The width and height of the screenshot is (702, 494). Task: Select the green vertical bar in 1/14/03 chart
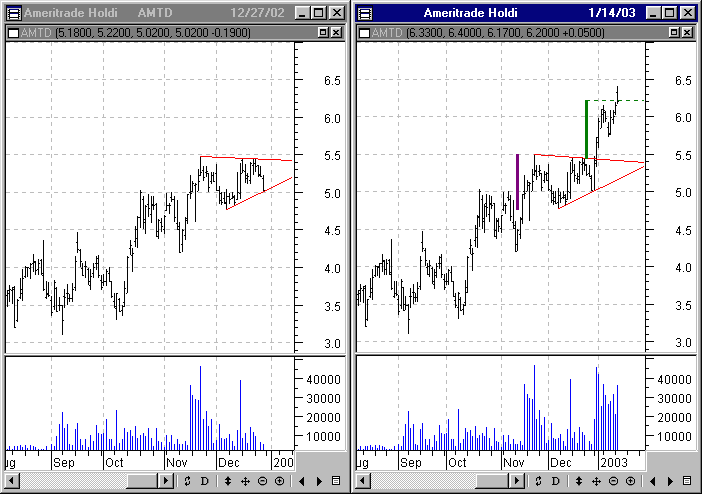[586, 129]
